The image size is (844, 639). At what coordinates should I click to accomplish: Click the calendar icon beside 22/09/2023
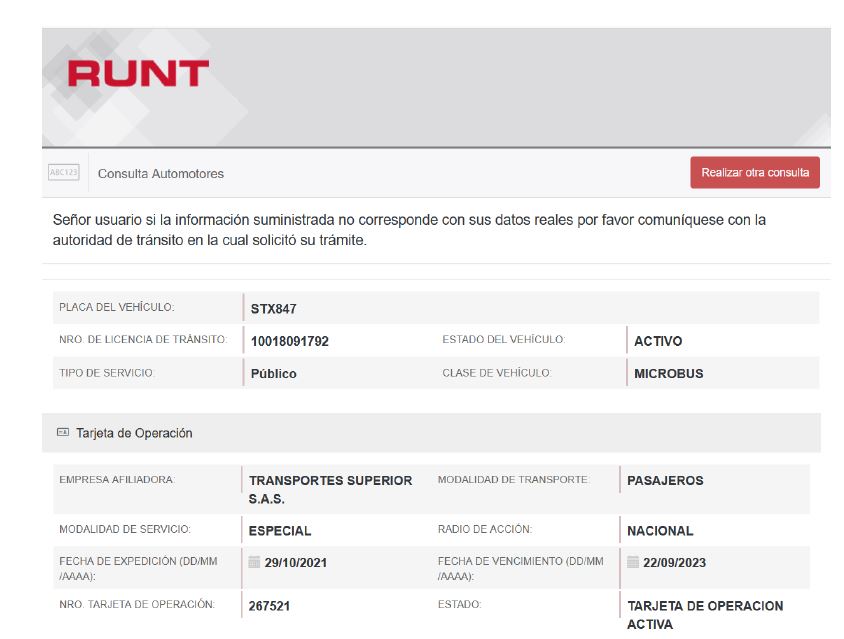pyautogui.click(x=633, y=562)
